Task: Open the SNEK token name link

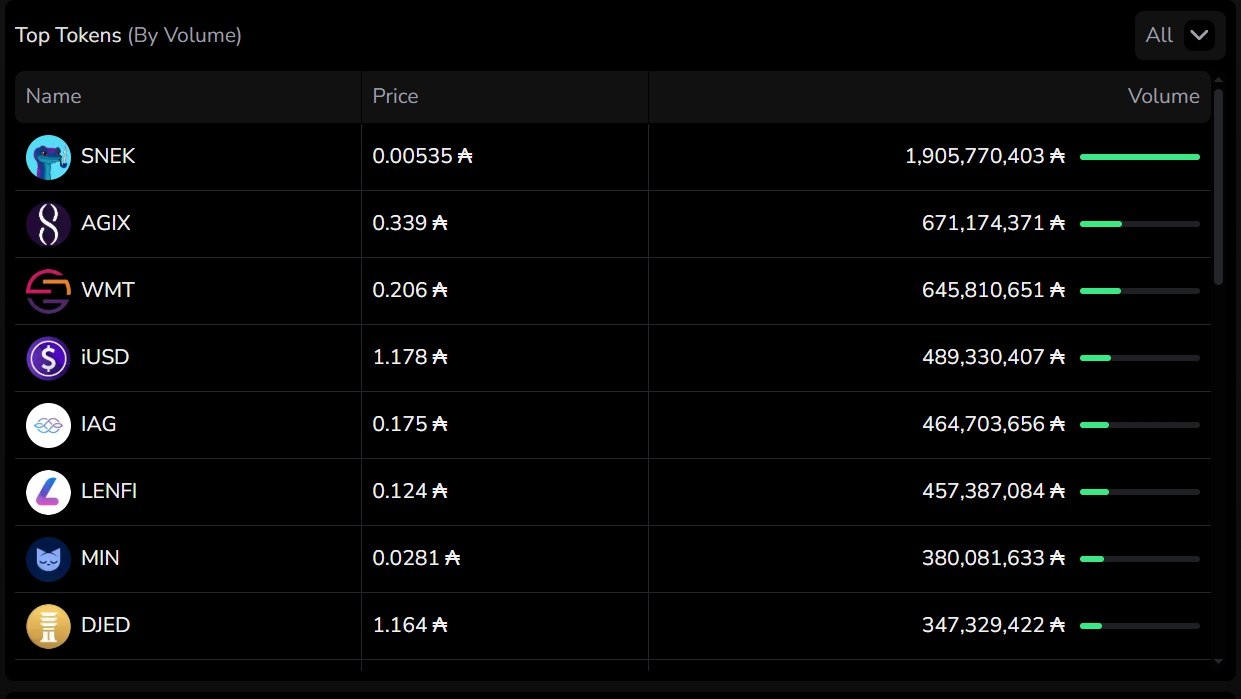Action: click(x=108, y=157)
